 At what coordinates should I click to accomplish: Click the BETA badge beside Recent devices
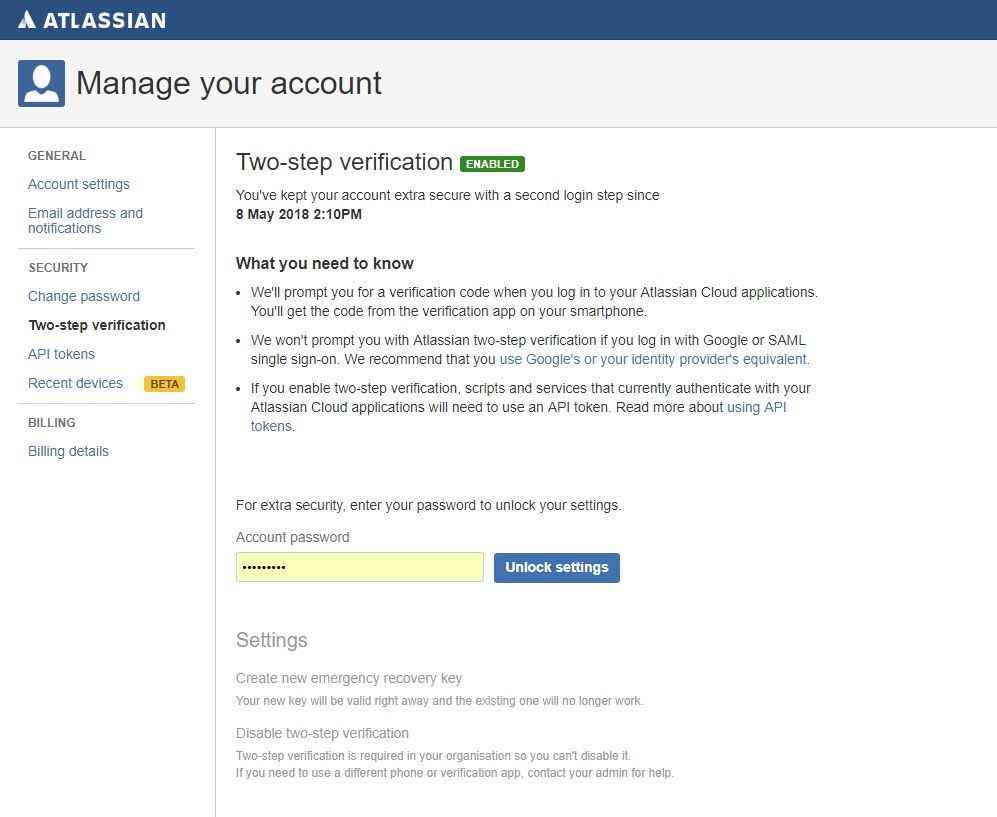pyautogui.click(x=164, y=384)
